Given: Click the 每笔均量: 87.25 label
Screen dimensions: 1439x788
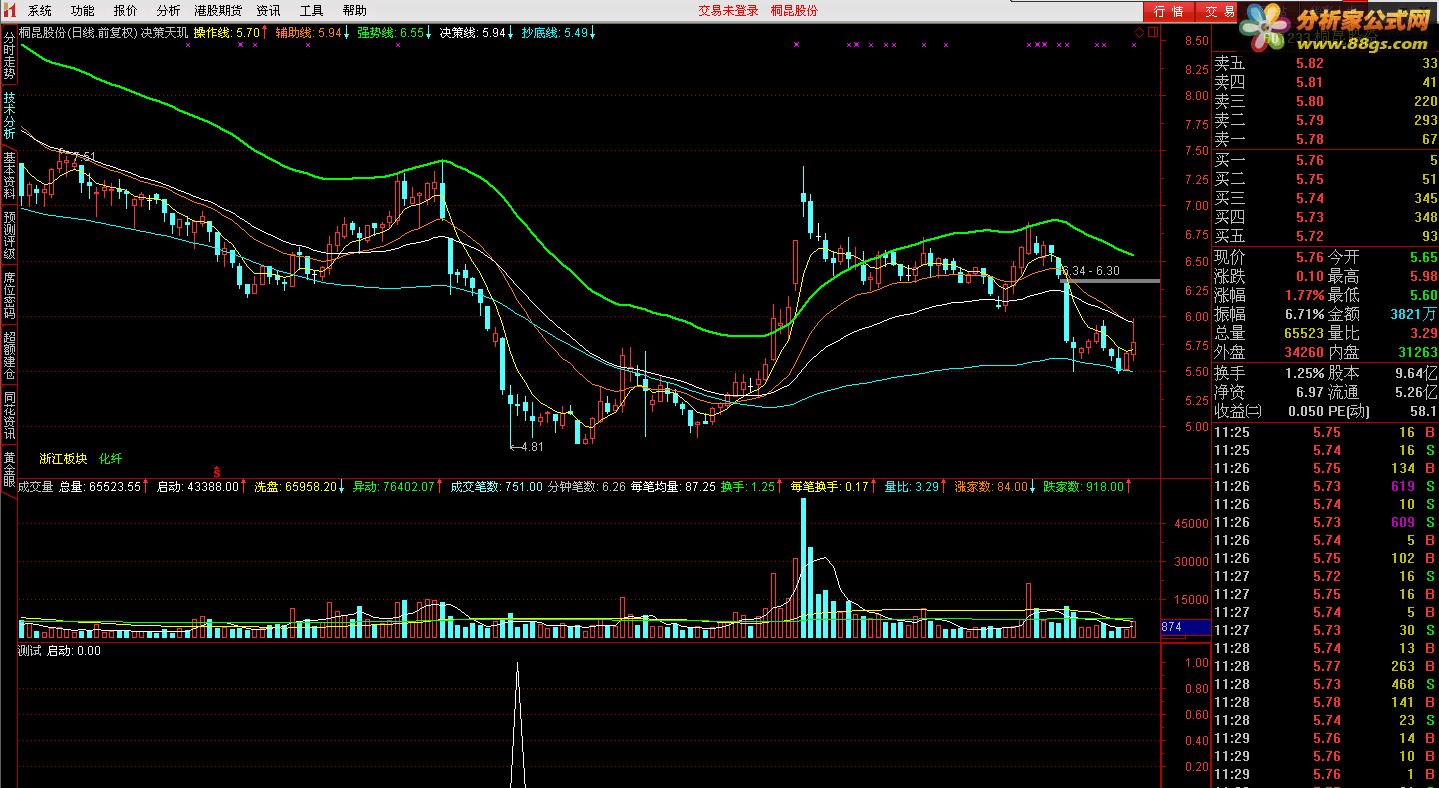Looking at the screenshot, I should 673,487.
